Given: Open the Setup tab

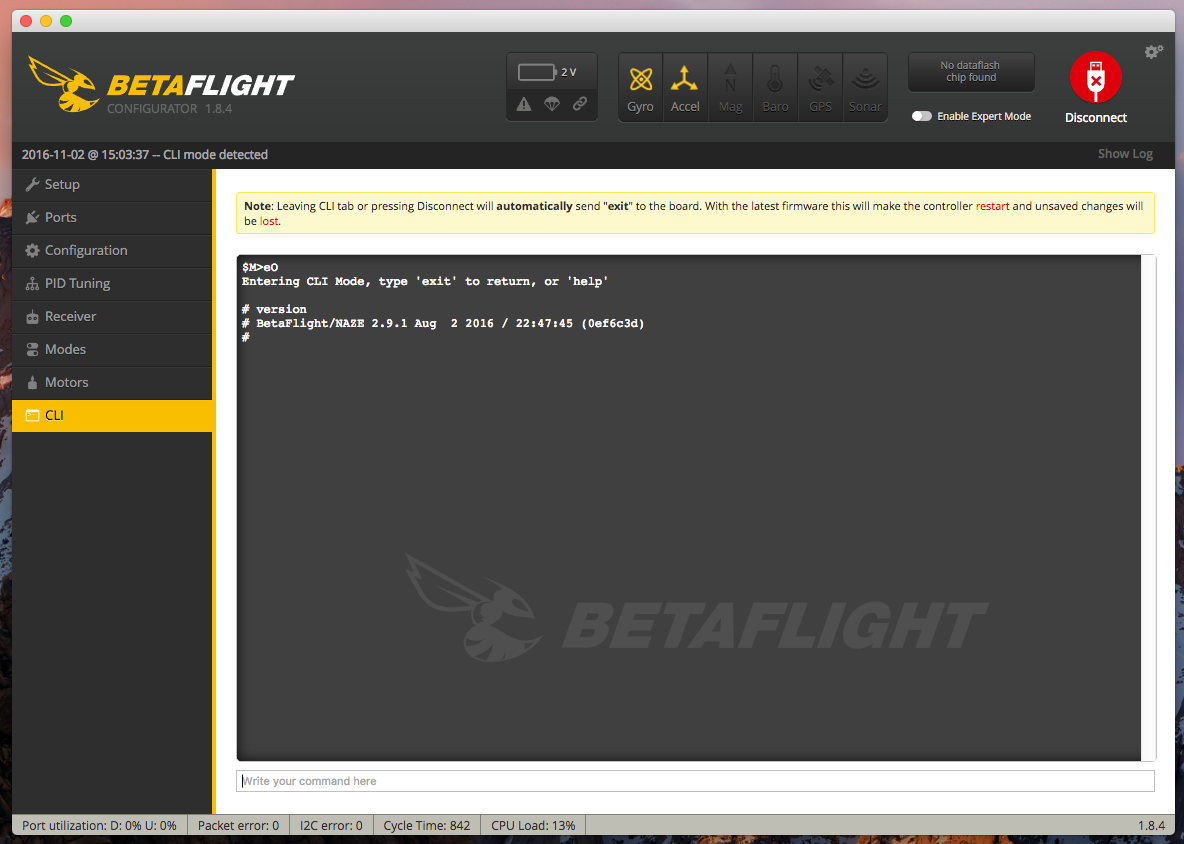Looking at the screenshot, I should point(112,184).
